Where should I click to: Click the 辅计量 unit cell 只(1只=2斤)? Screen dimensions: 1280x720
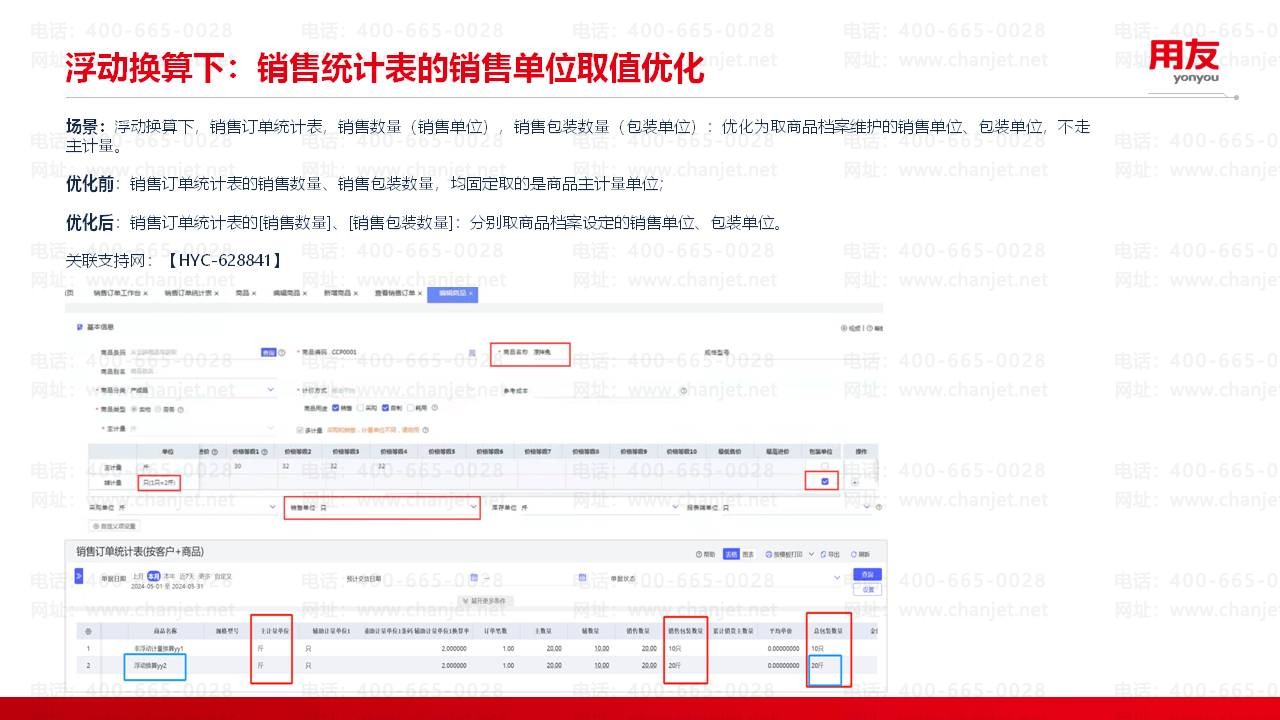[x=159, y=484]
